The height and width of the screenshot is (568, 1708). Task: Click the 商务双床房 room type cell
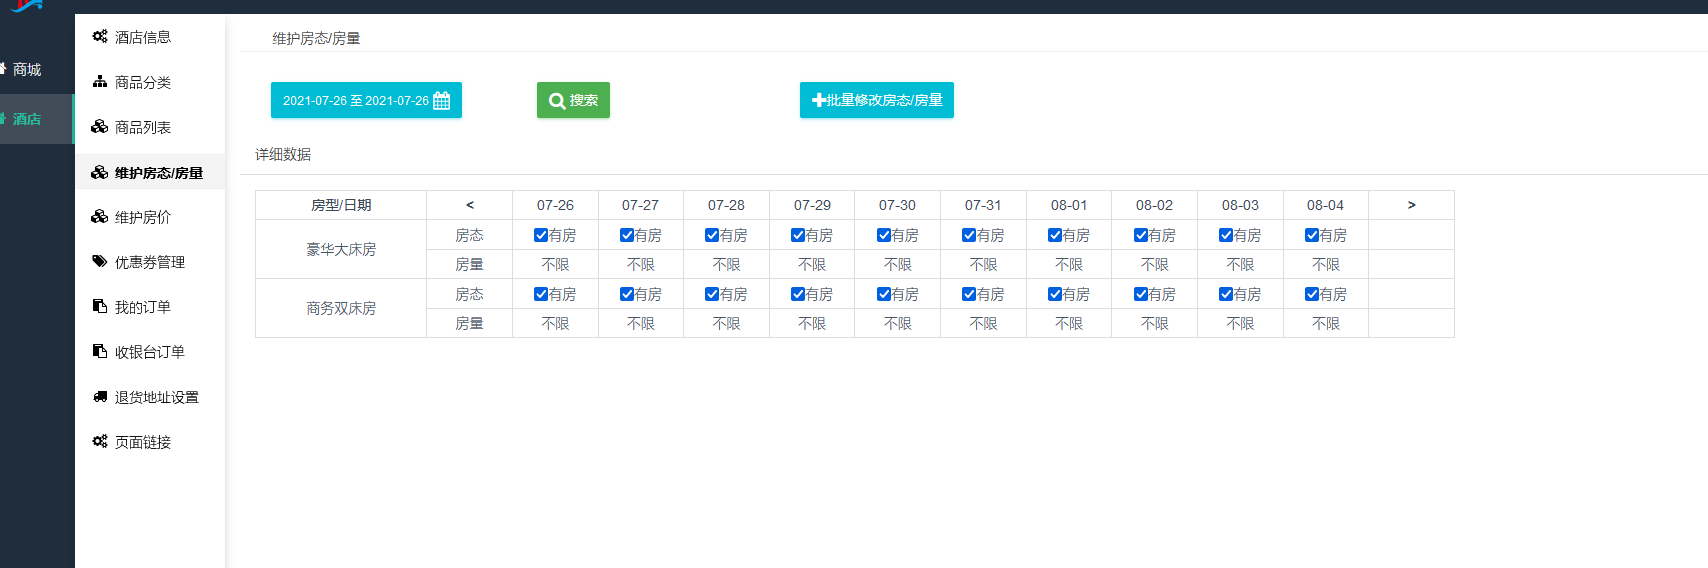[x=341, y=308]
